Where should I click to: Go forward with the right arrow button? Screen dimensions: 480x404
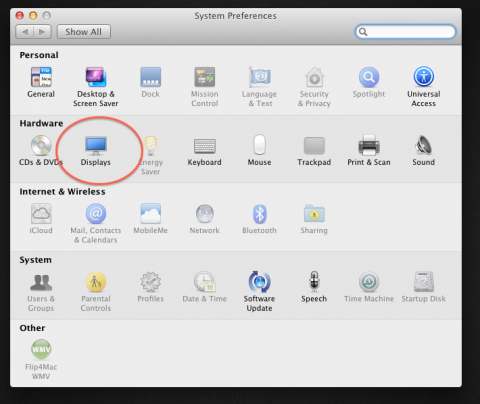point(42,32)
